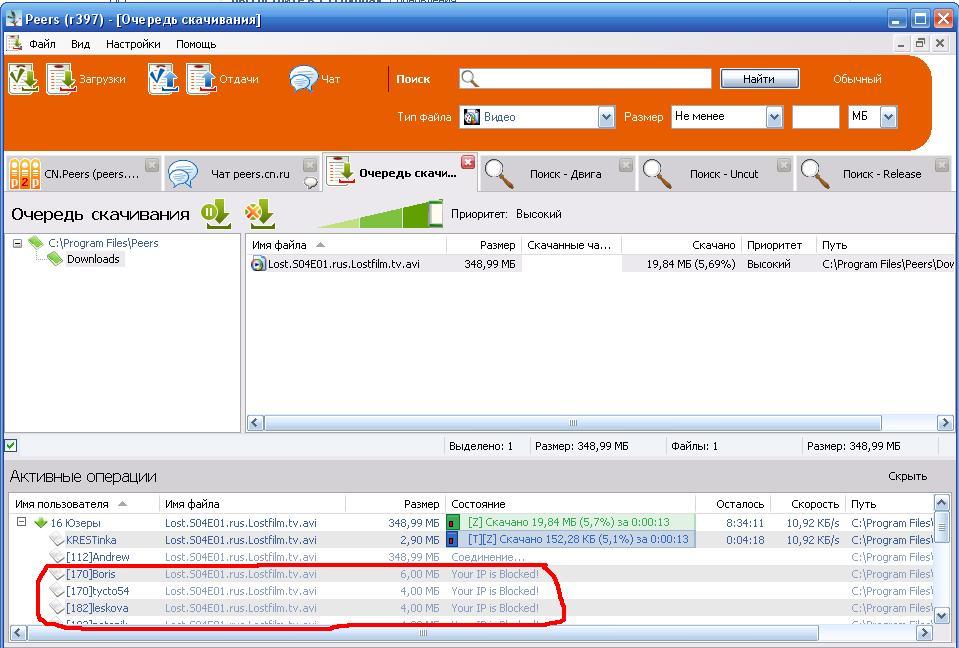Open the Не менее size condition dropdown
959x648 pixels.
pos(774,117)
